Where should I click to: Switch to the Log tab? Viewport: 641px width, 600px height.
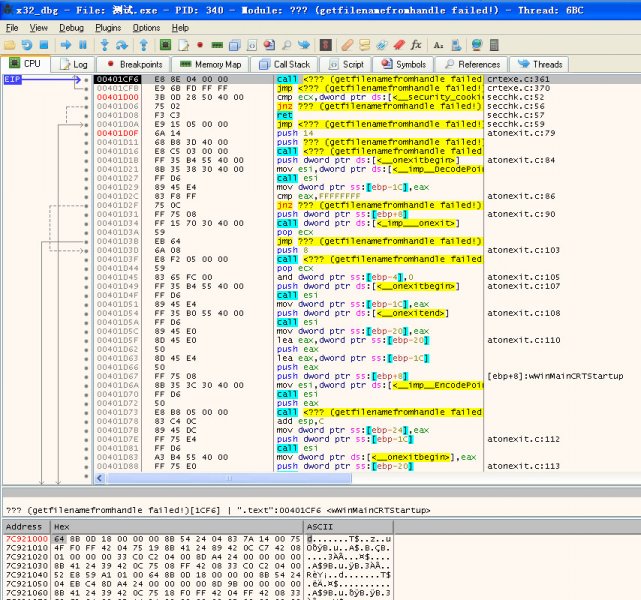[74, 65]
